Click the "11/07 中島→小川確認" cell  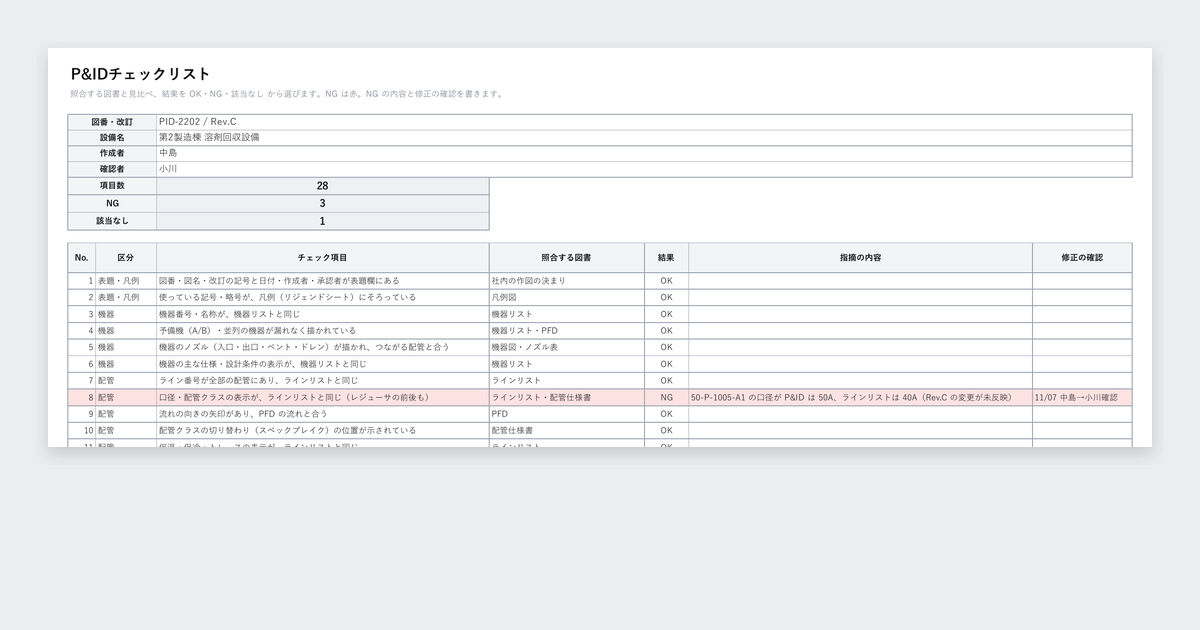point(1083,397)
